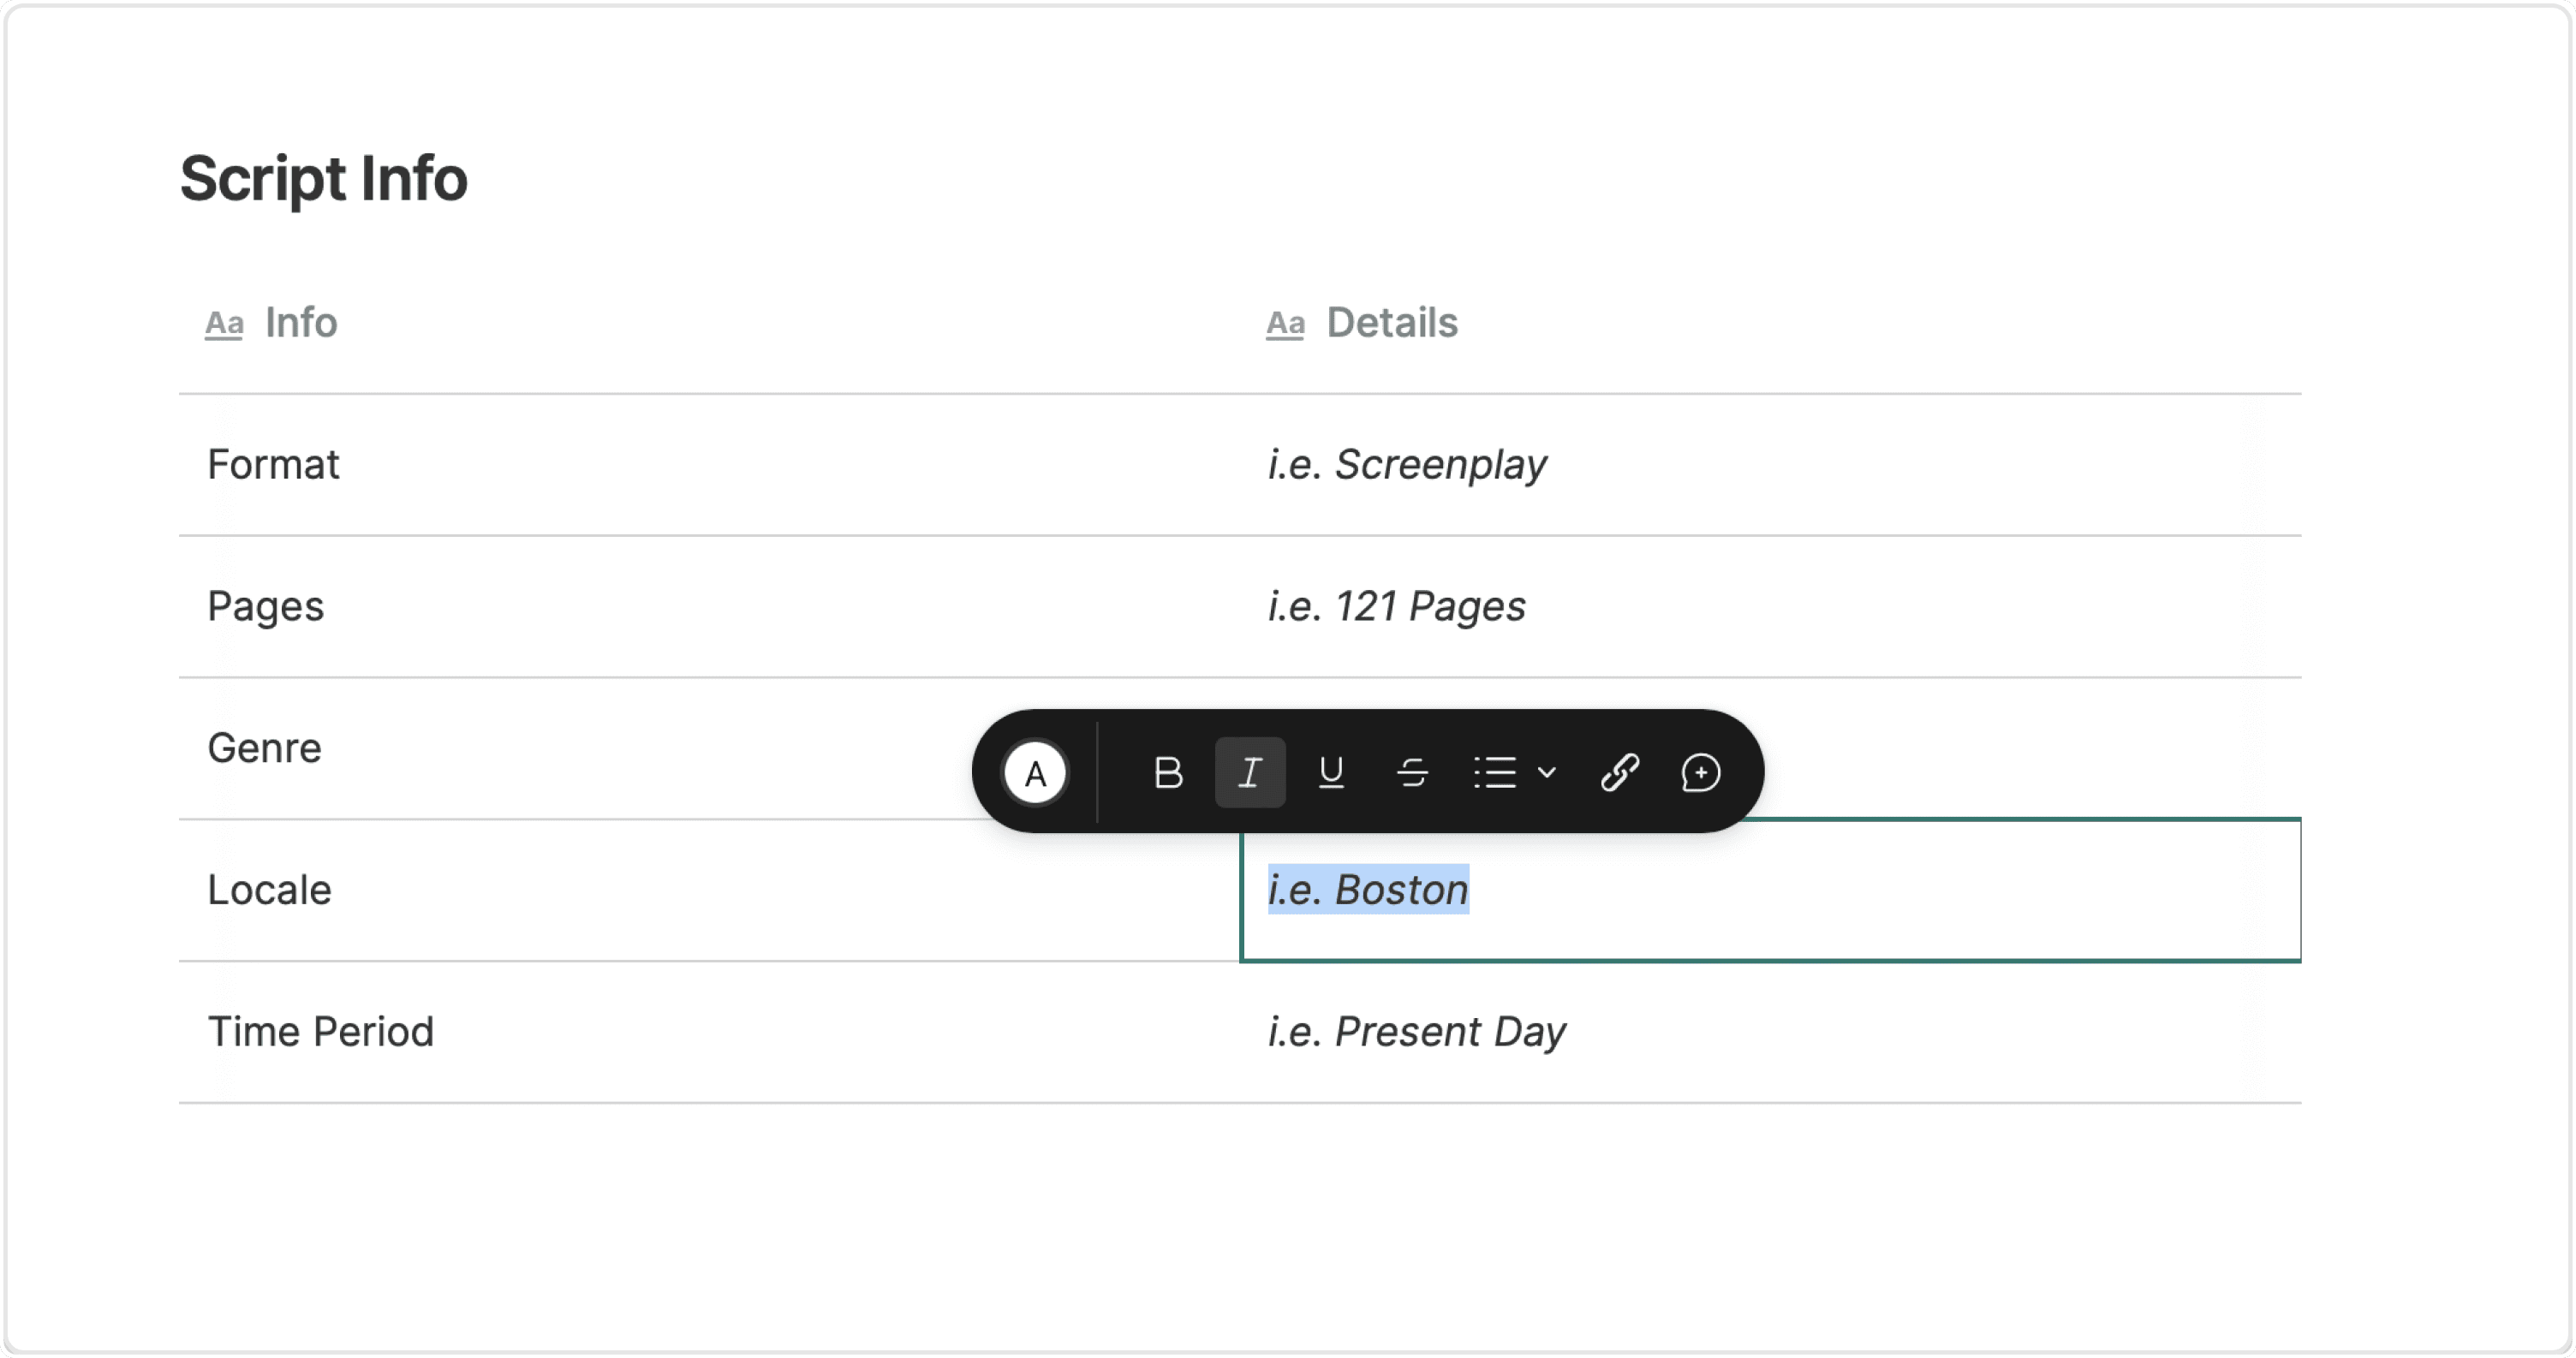This screenshot has width=2576, height=1358.
Task: Select the Format cell
Action: point(709,465)
